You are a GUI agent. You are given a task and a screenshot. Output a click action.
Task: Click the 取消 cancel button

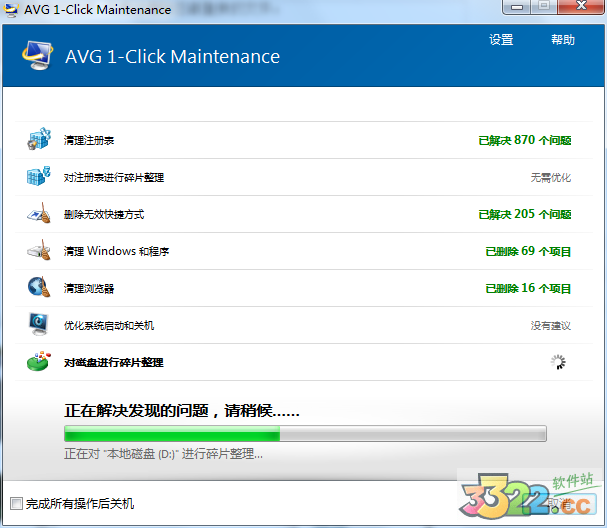tap(559, 504)
